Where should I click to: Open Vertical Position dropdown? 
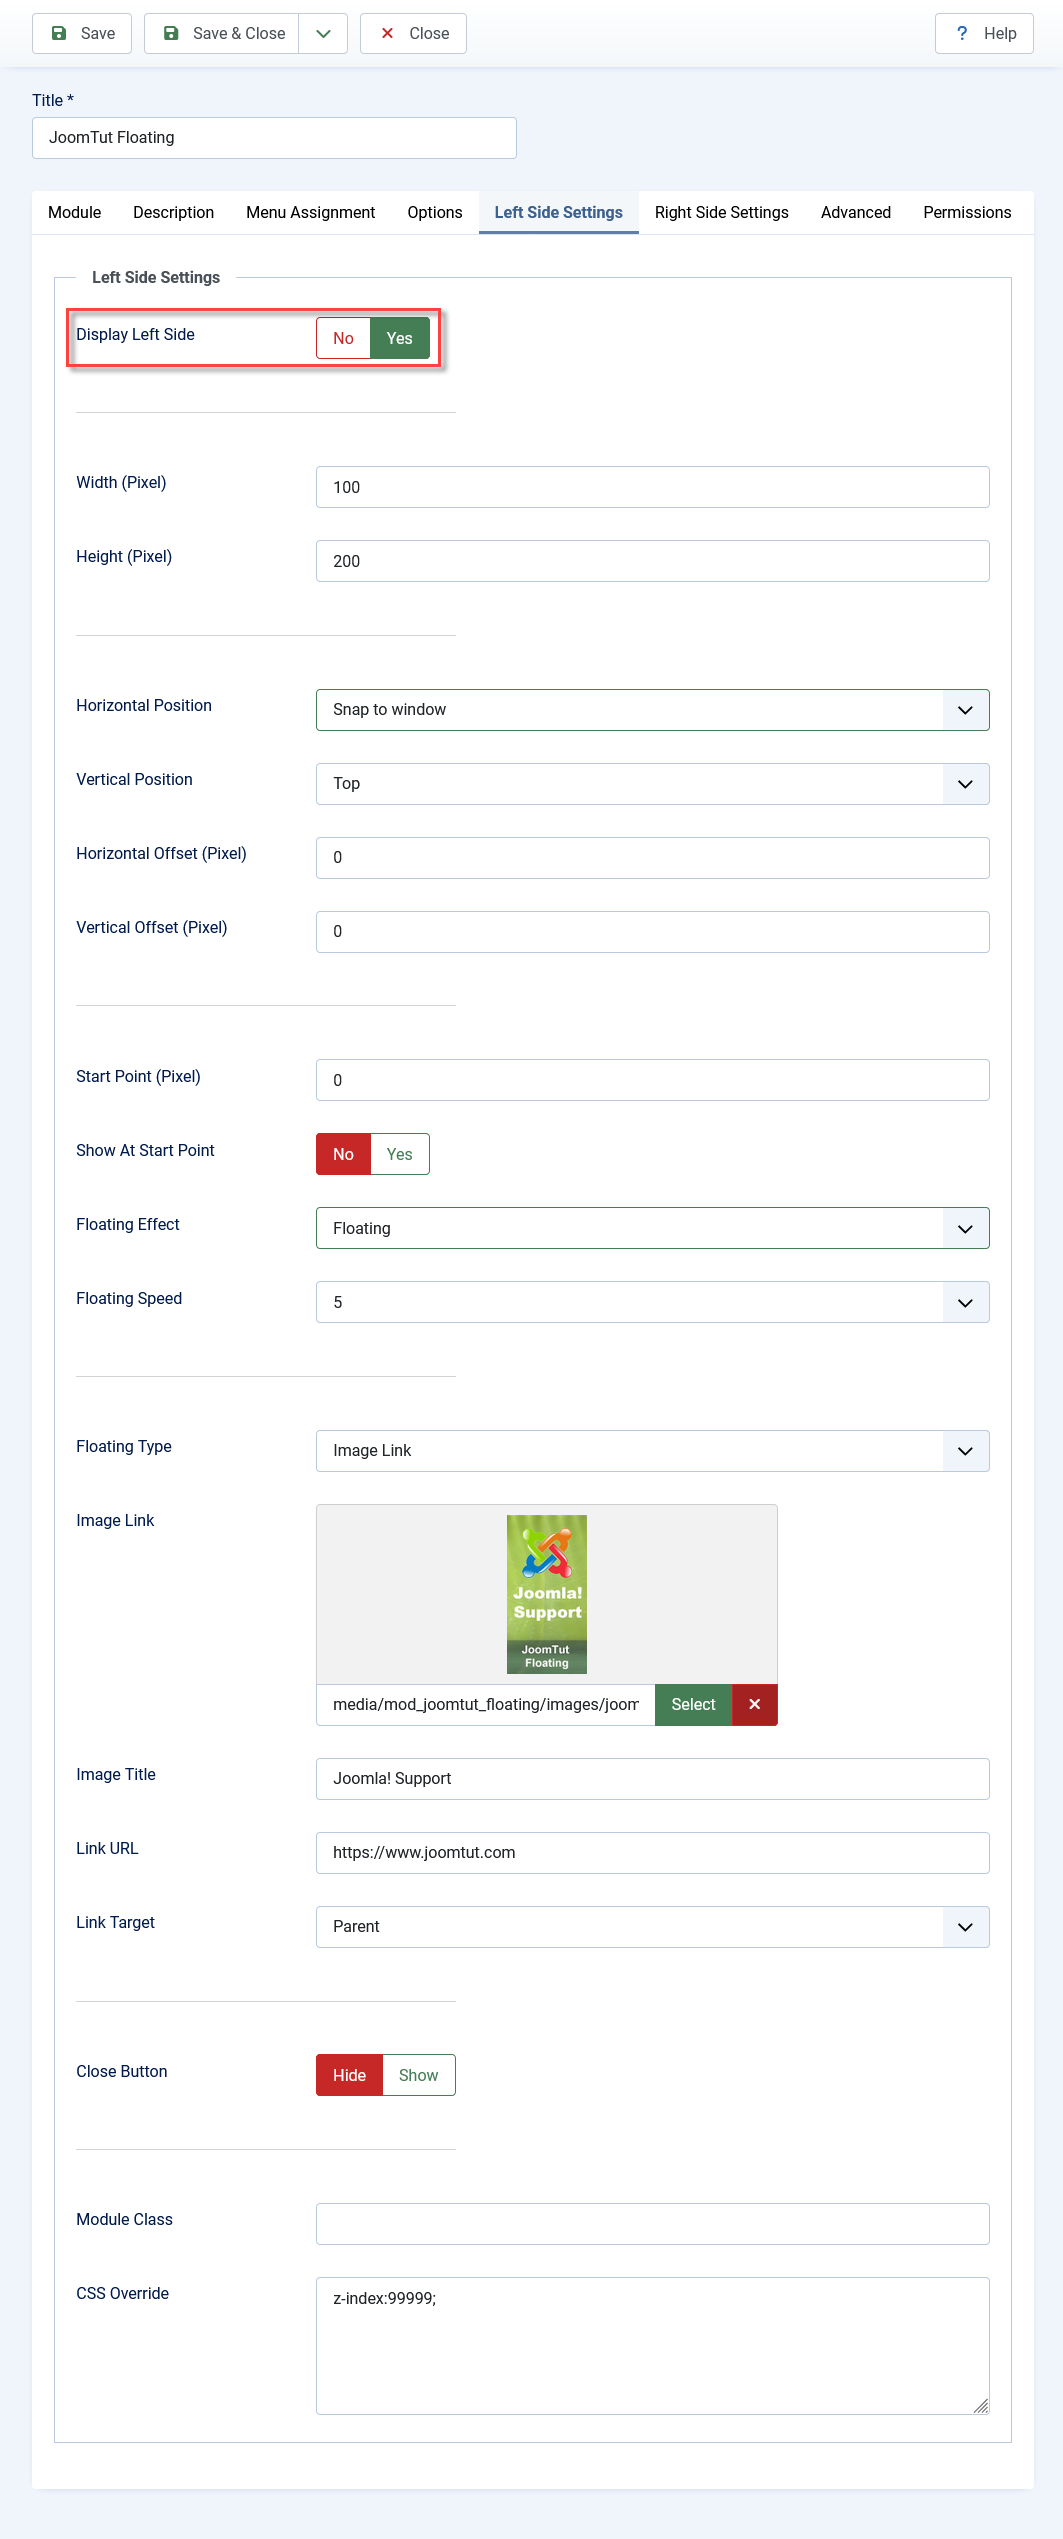[653, 784]
